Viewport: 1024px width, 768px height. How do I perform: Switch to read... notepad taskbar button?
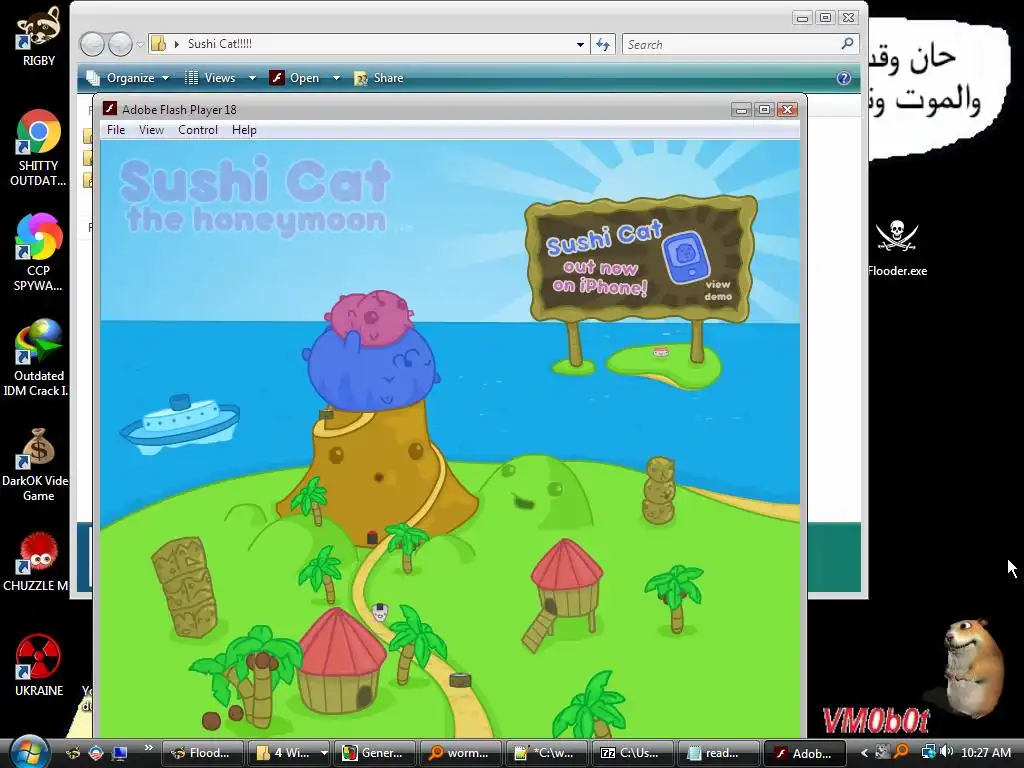tap(719, 753)
